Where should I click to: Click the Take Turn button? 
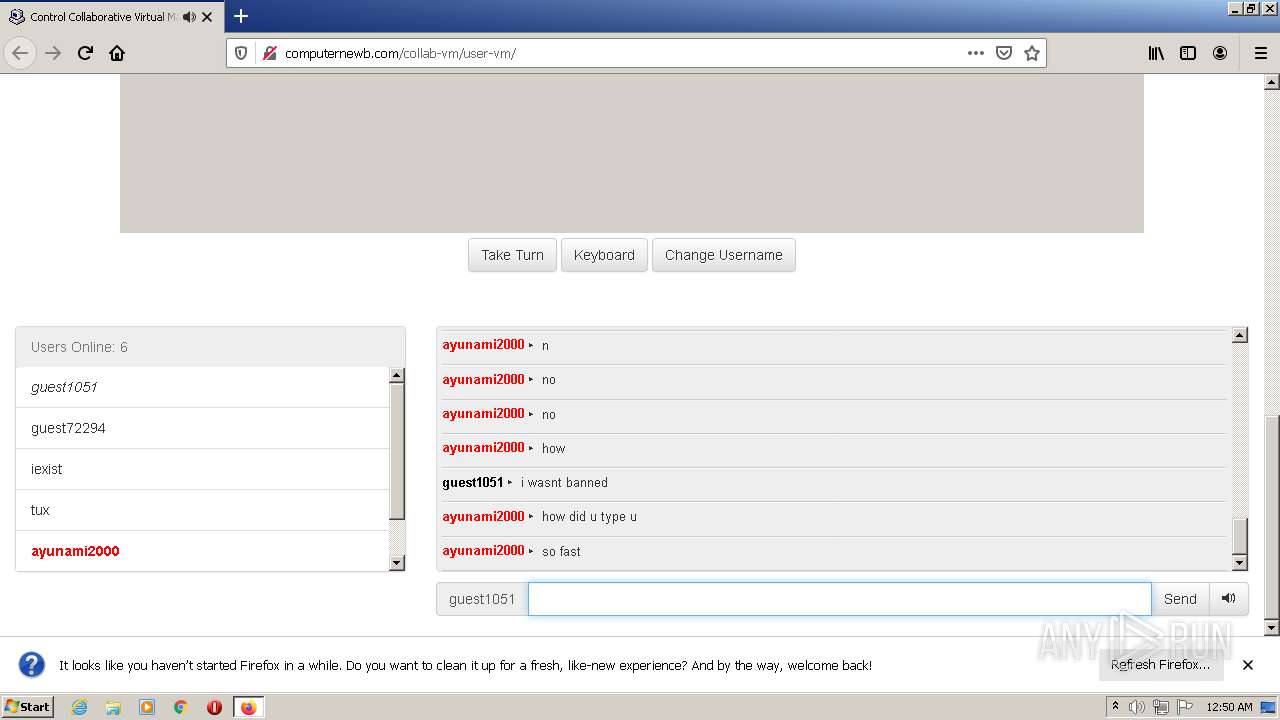tap(512, 255)
